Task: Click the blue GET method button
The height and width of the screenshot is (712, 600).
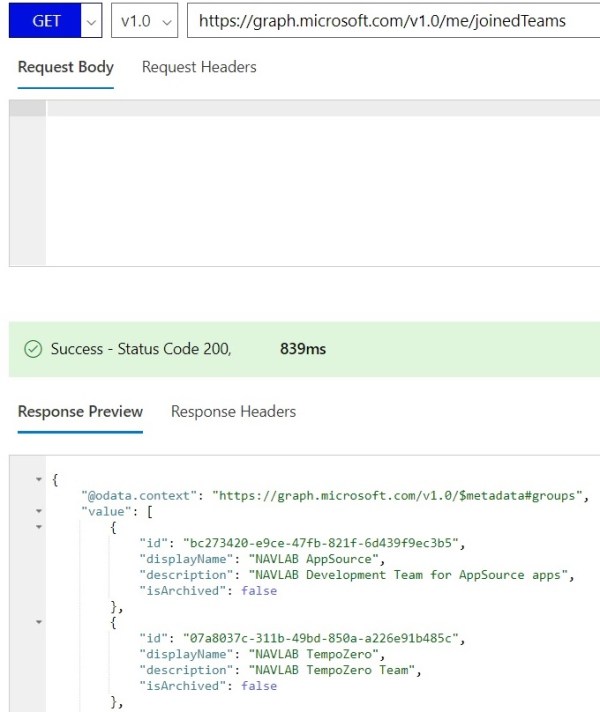Action: coord(46,21)
